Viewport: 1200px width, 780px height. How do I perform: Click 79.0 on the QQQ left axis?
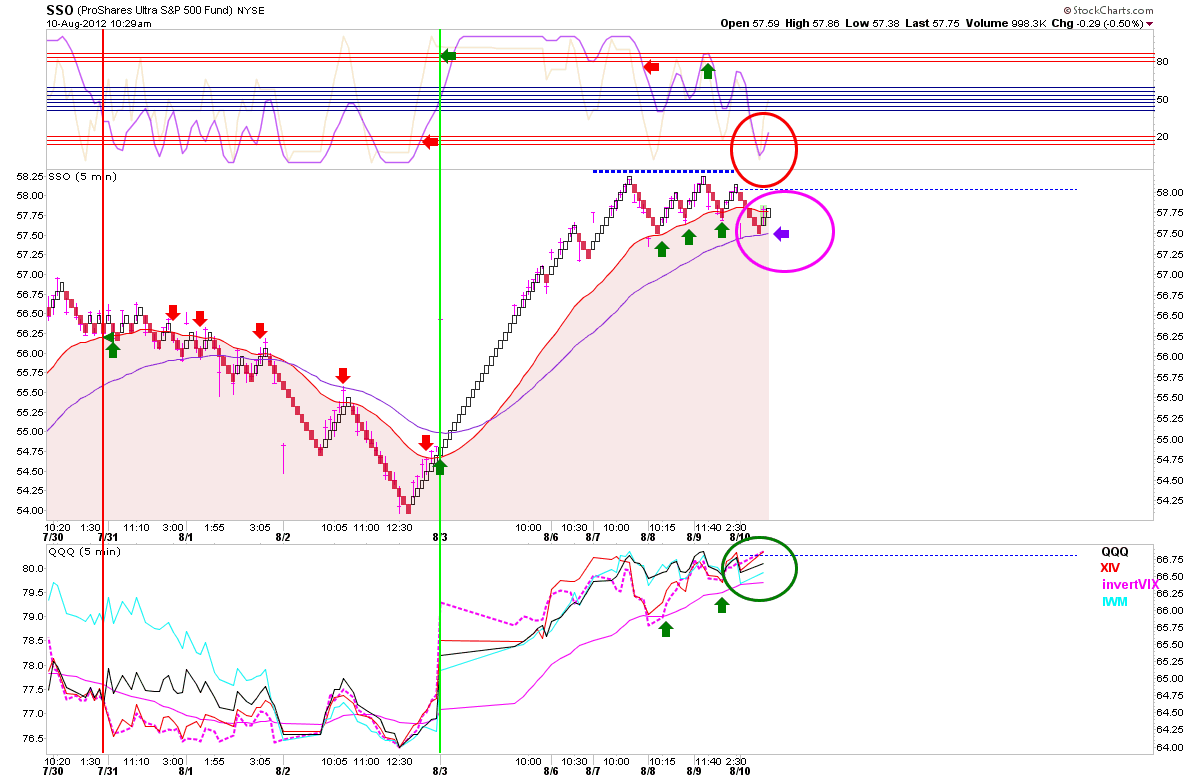pos(33,617)
